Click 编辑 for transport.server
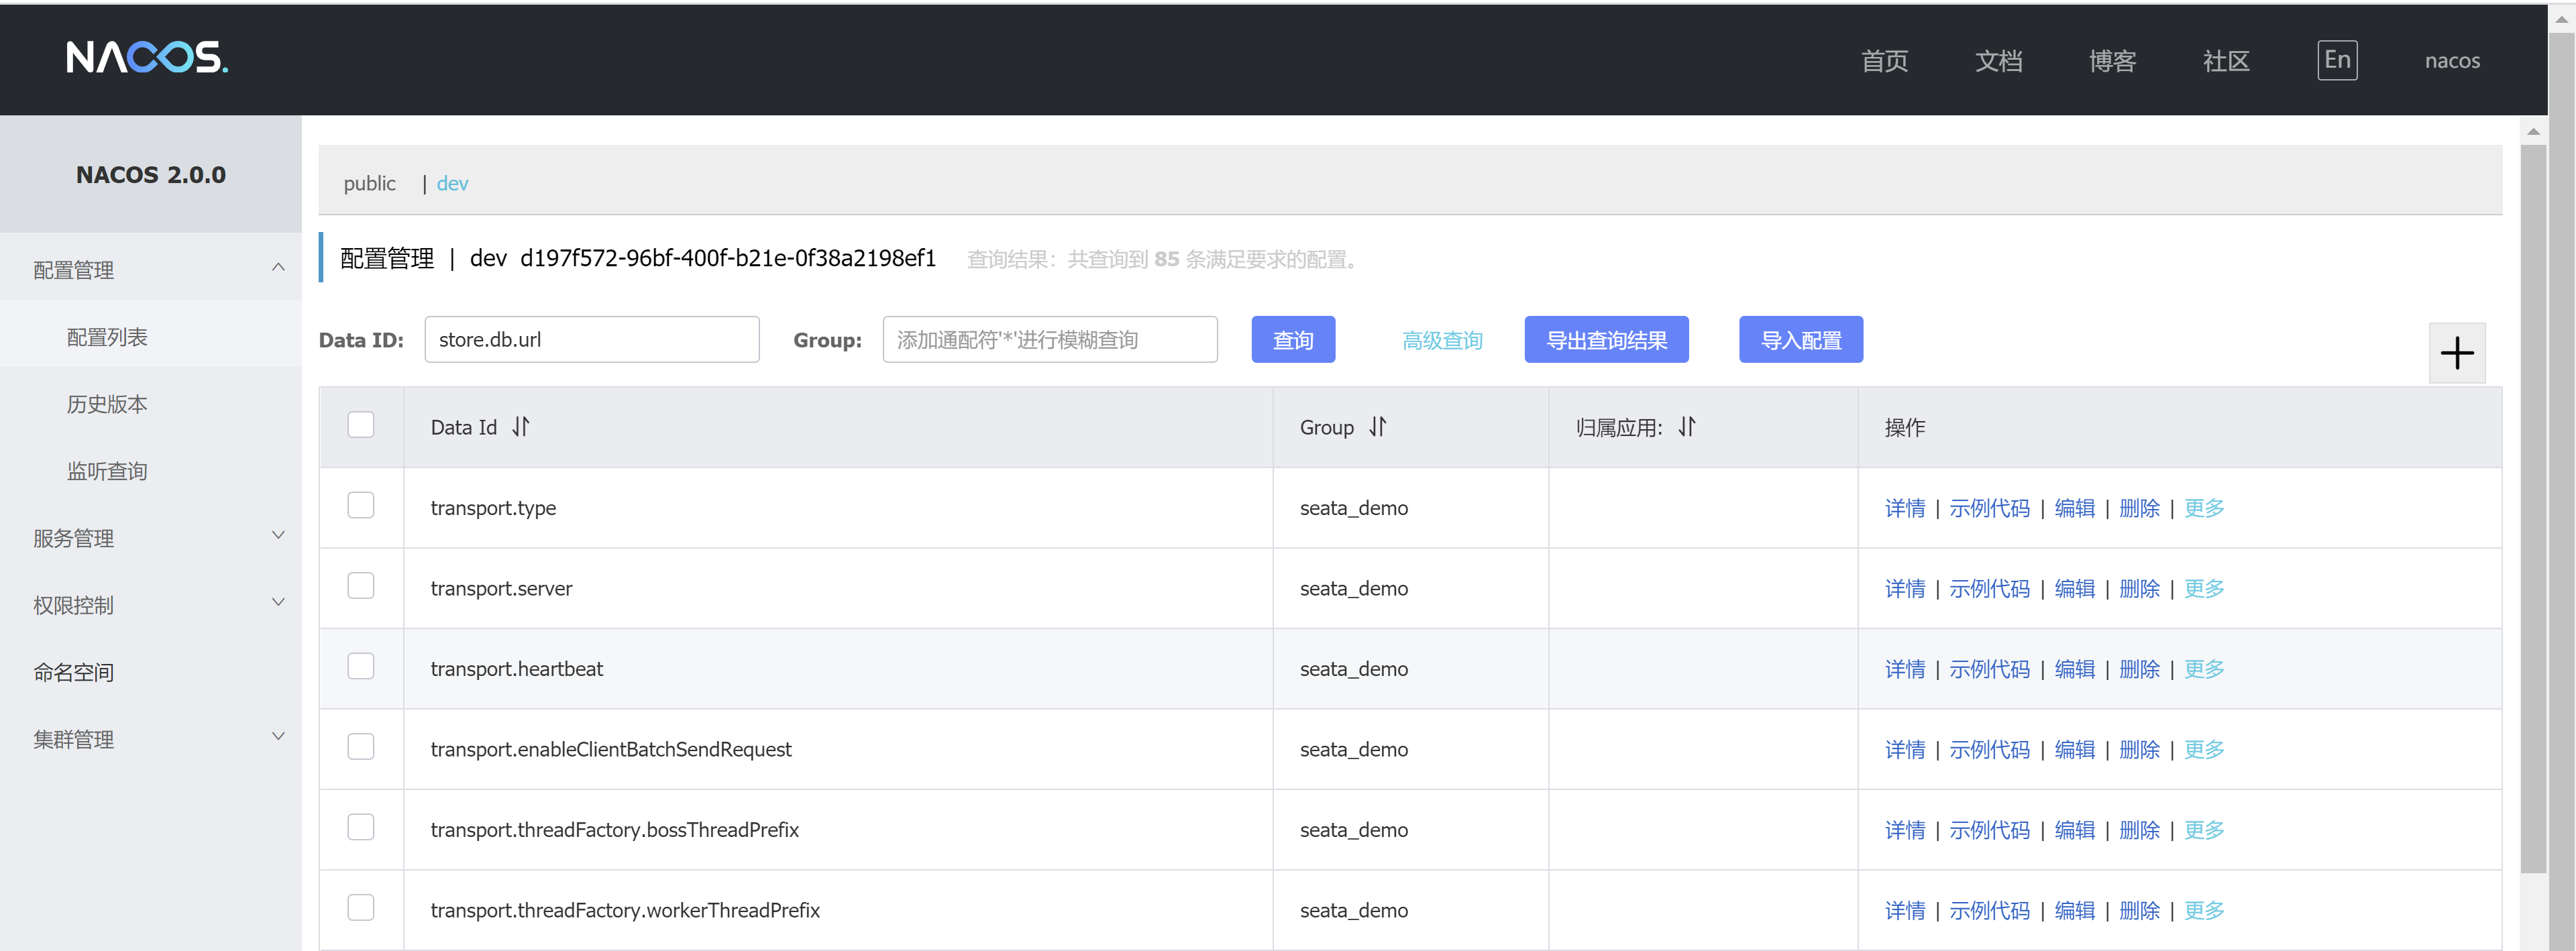Screen dimensions: 2576x951 point(2074,588)
